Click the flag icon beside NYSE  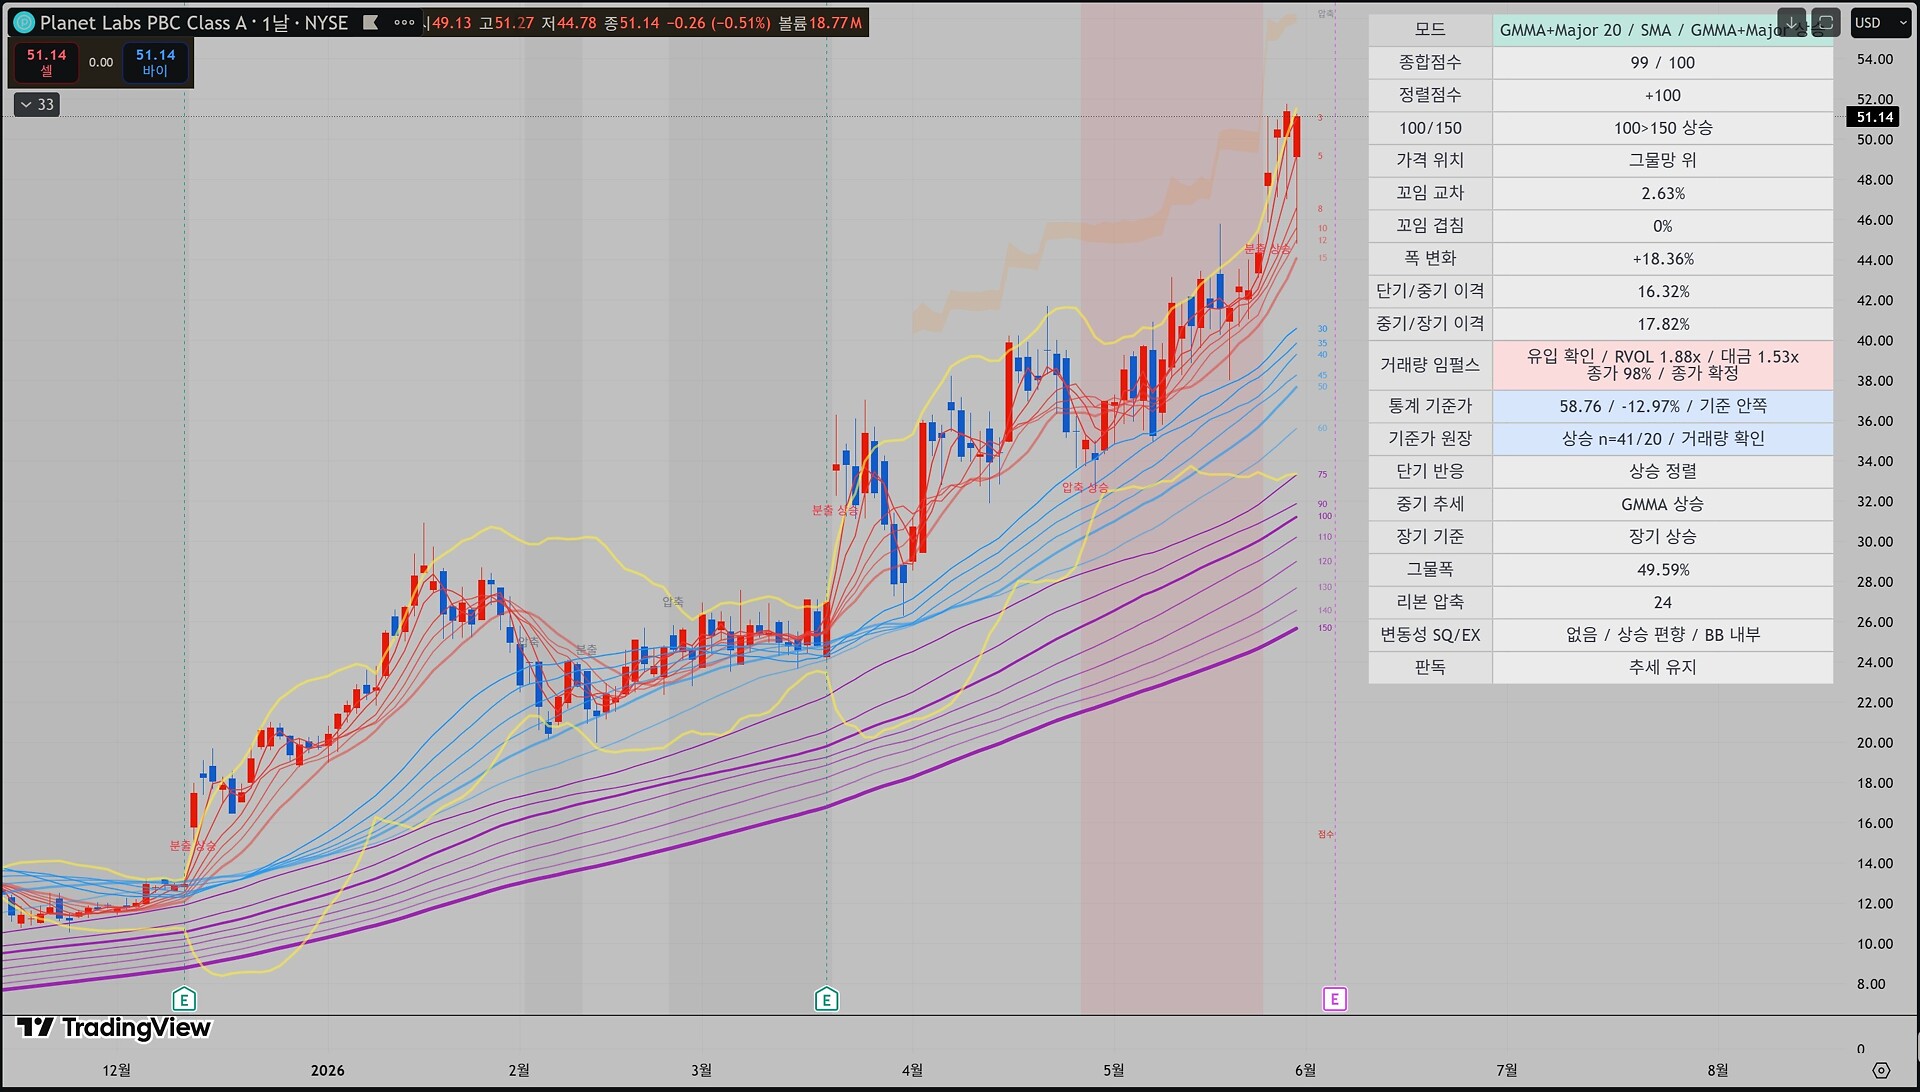370,22
